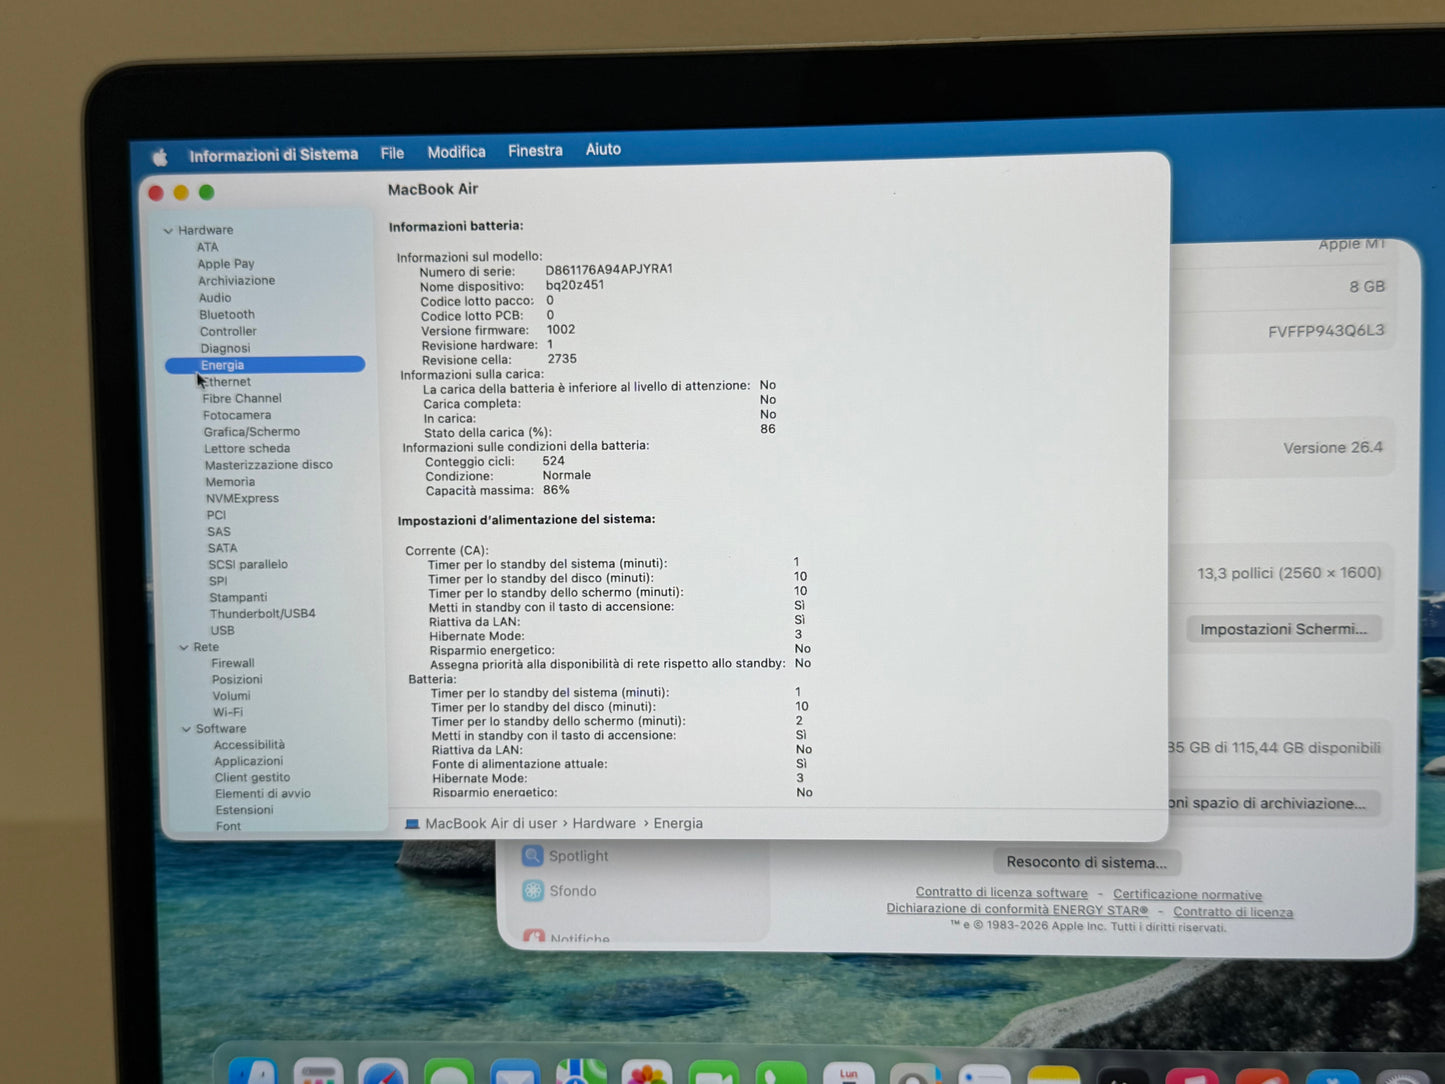Click the serial number D861176A94APJYRA1
This screenshot has height=1084, width=1445.
[609, 270]
